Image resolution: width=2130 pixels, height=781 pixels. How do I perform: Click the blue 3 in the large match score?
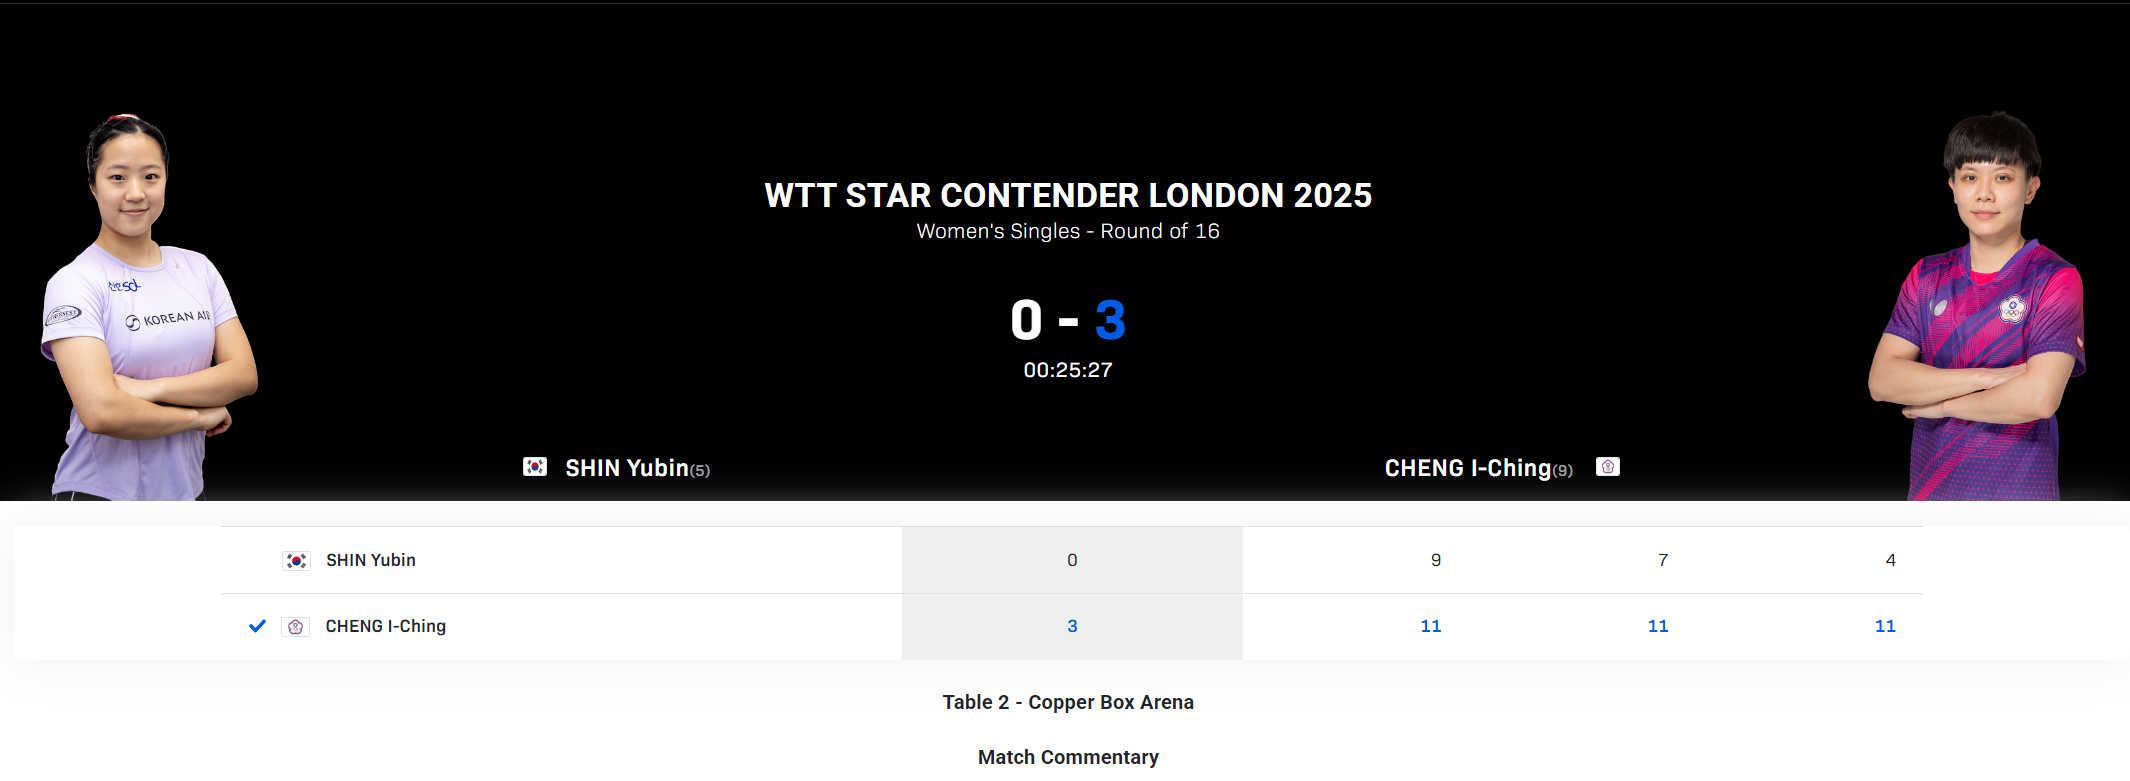1110,321
